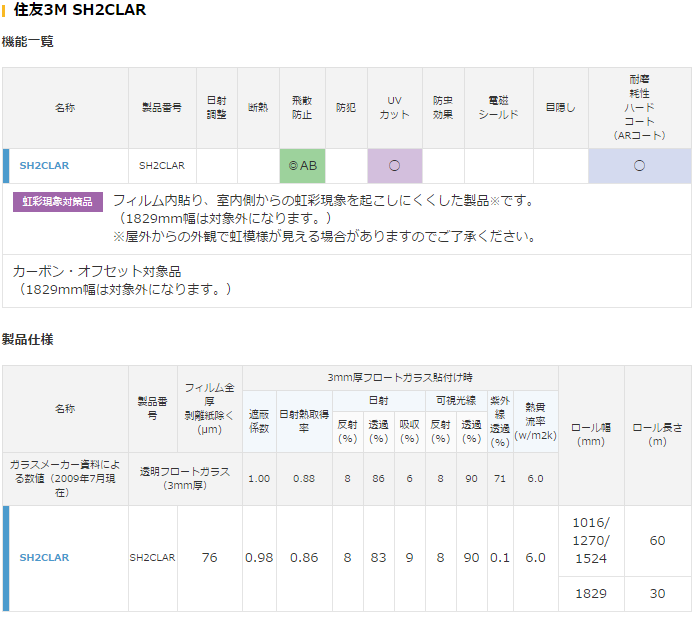Click the 76 film thickness value
The width and height of the screenshot is (699, 617).
(210, 557)
